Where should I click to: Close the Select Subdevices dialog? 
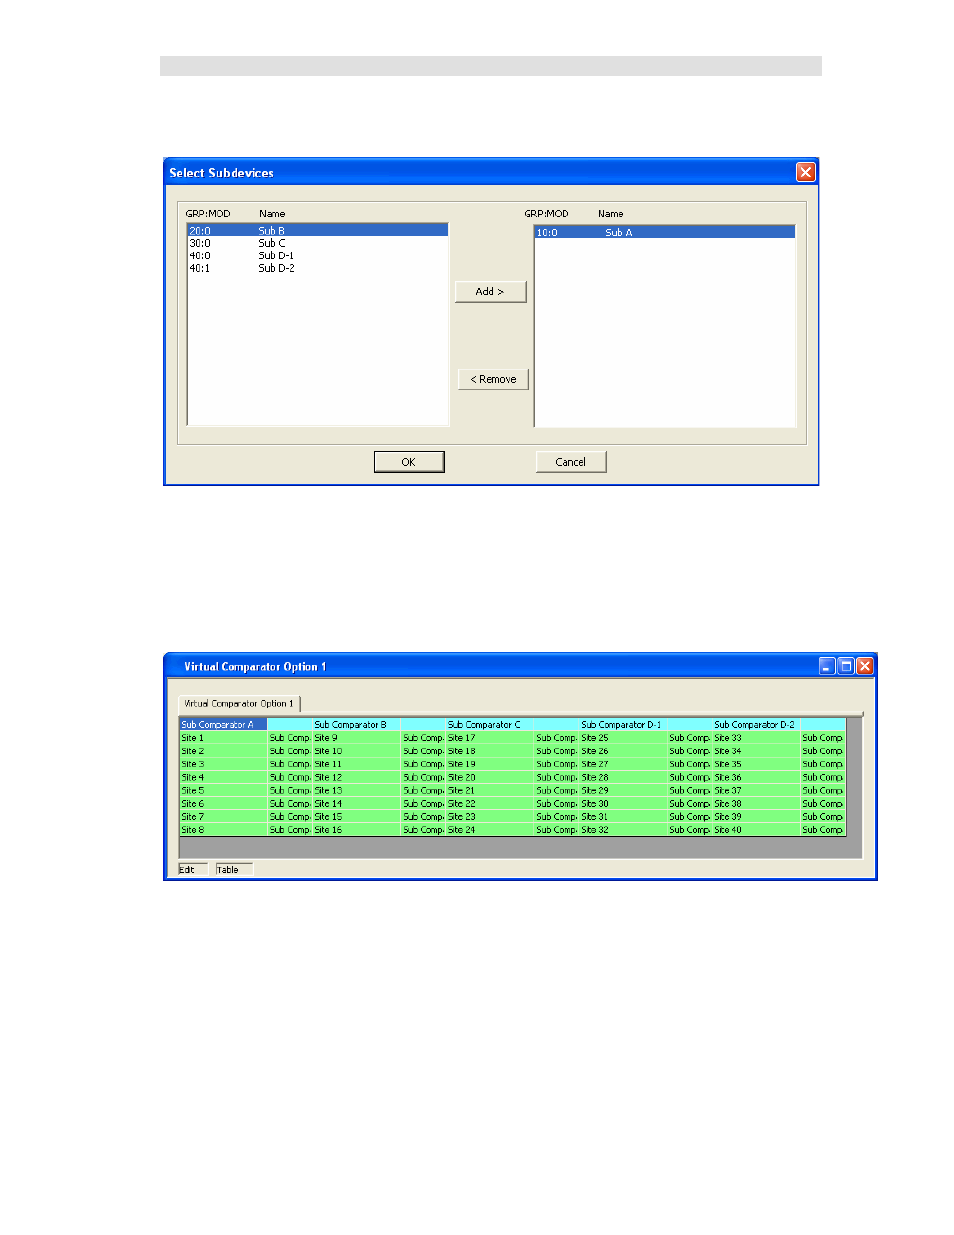pos(805,172)
